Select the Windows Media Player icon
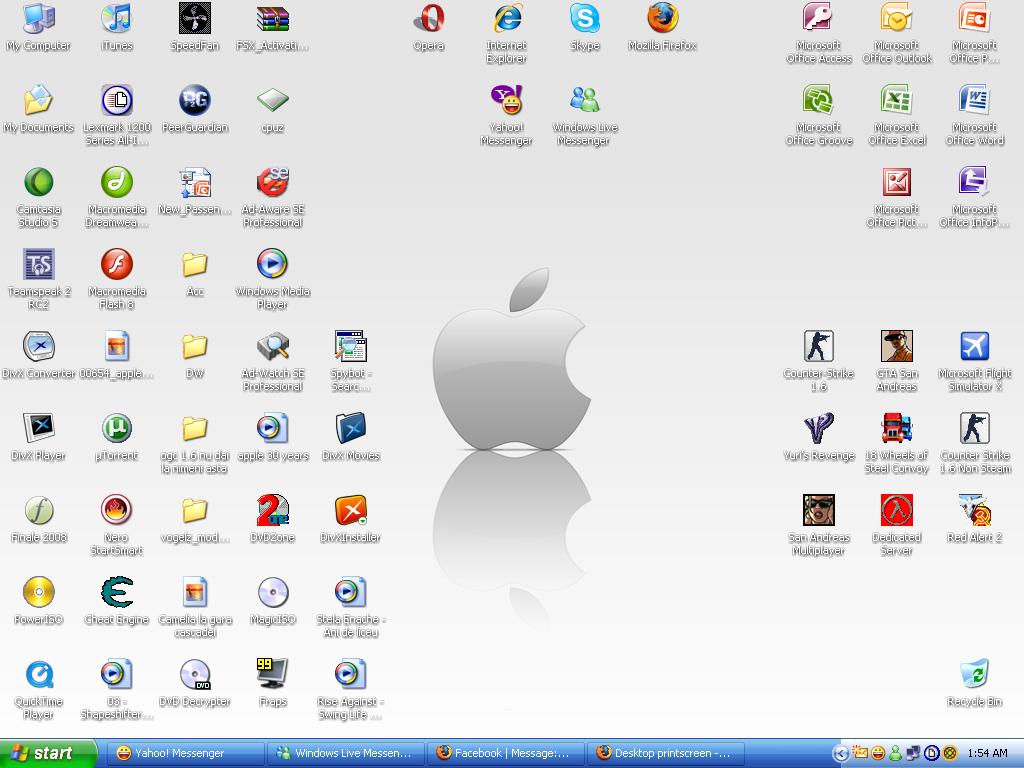The image size is (1024, 768). coord(272,265)
